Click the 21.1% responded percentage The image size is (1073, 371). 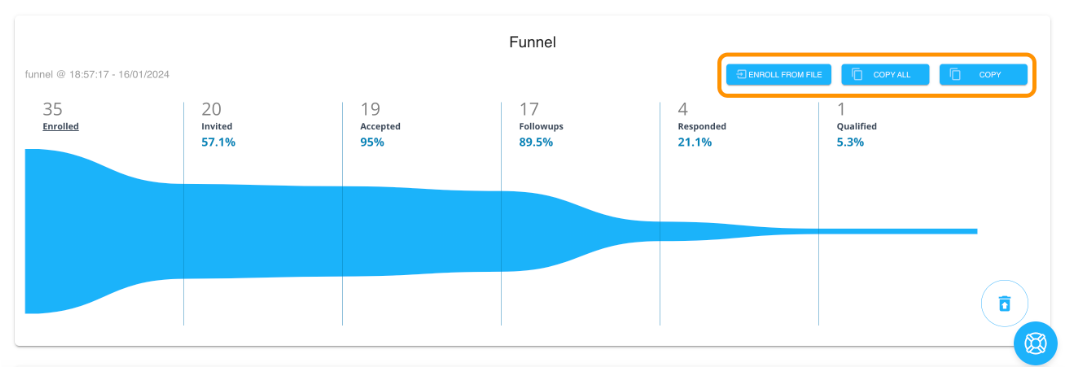pos(695,142)
